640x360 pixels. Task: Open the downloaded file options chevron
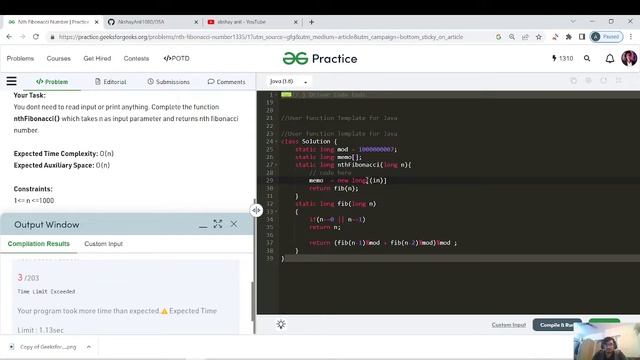pyautogui.click(x=89, y=347)
